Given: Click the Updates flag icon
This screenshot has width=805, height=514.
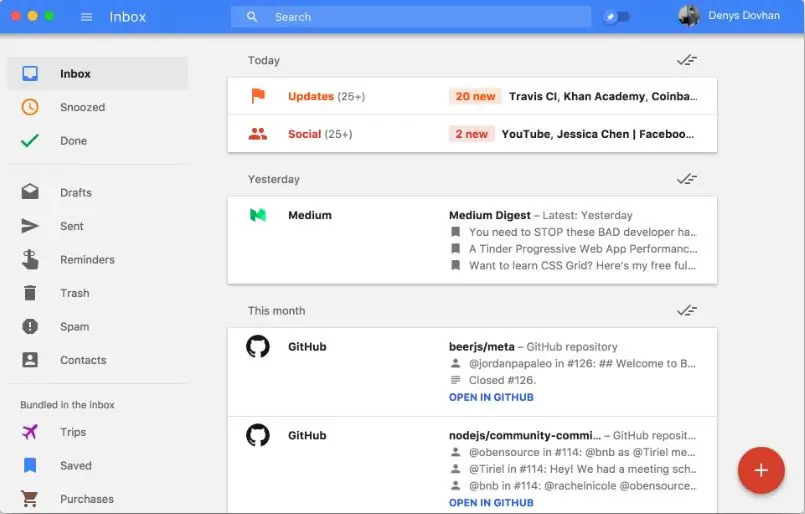Looking at the screenshot, I should click(258, 96).
